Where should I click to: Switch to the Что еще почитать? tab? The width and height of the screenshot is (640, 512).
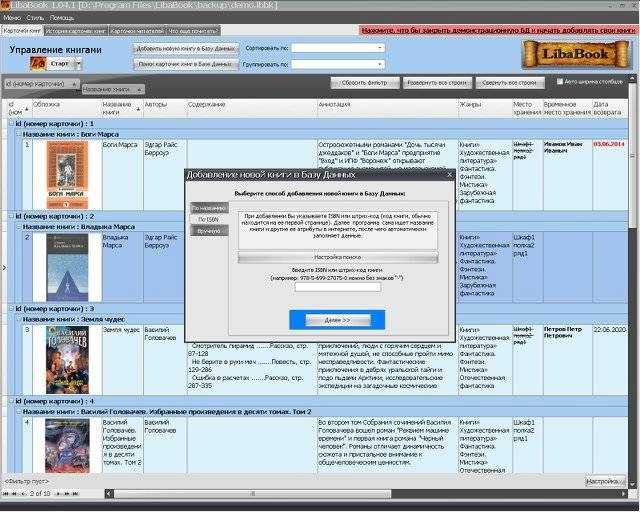(193, 31)
